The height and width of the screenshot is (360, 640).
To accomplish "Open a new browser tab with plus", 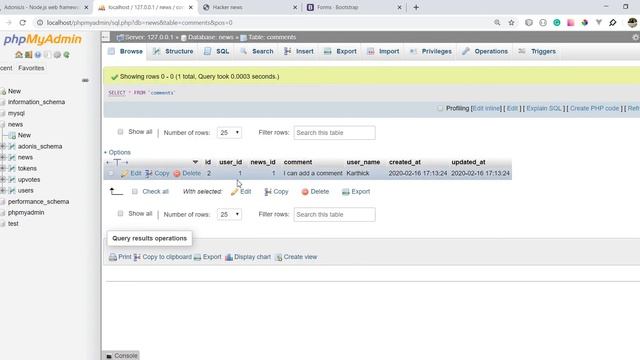I will [x=416, y=7].
